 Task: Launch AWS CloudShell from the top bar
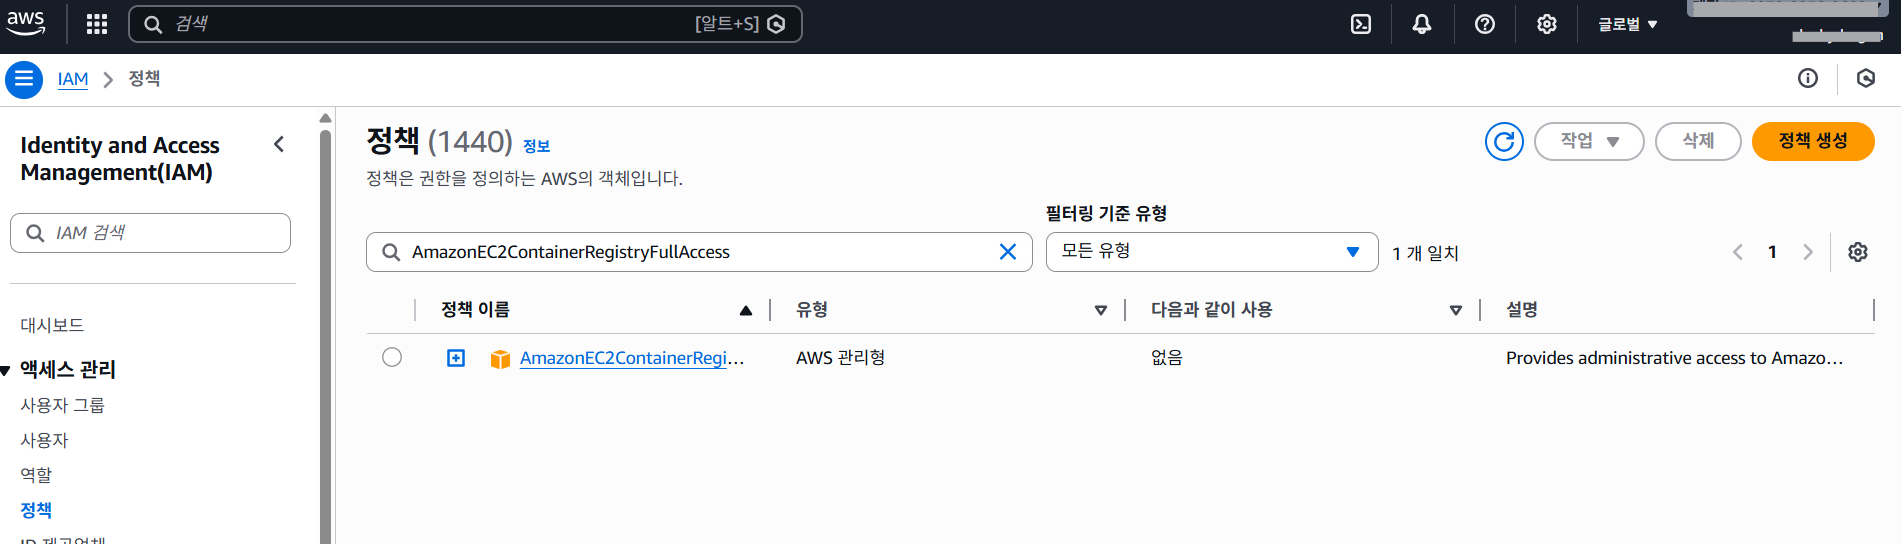(x=1361, y=24)
